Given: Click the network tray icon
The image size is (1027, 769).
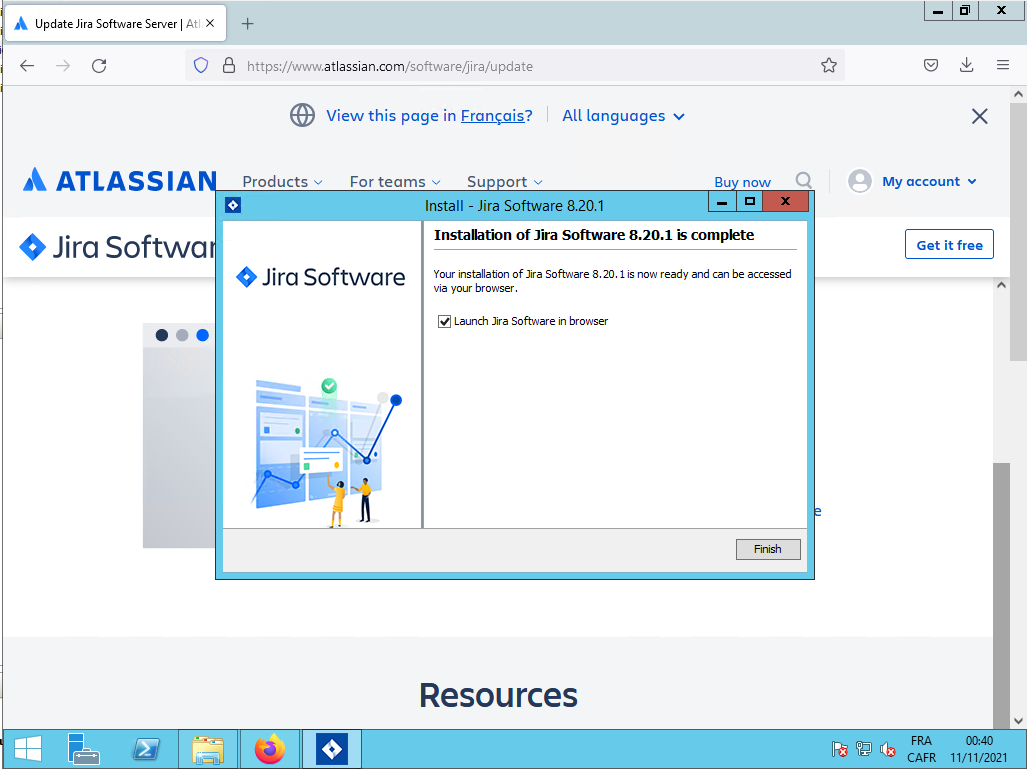Looking at the screenshot, I should (x=864, y=749).
